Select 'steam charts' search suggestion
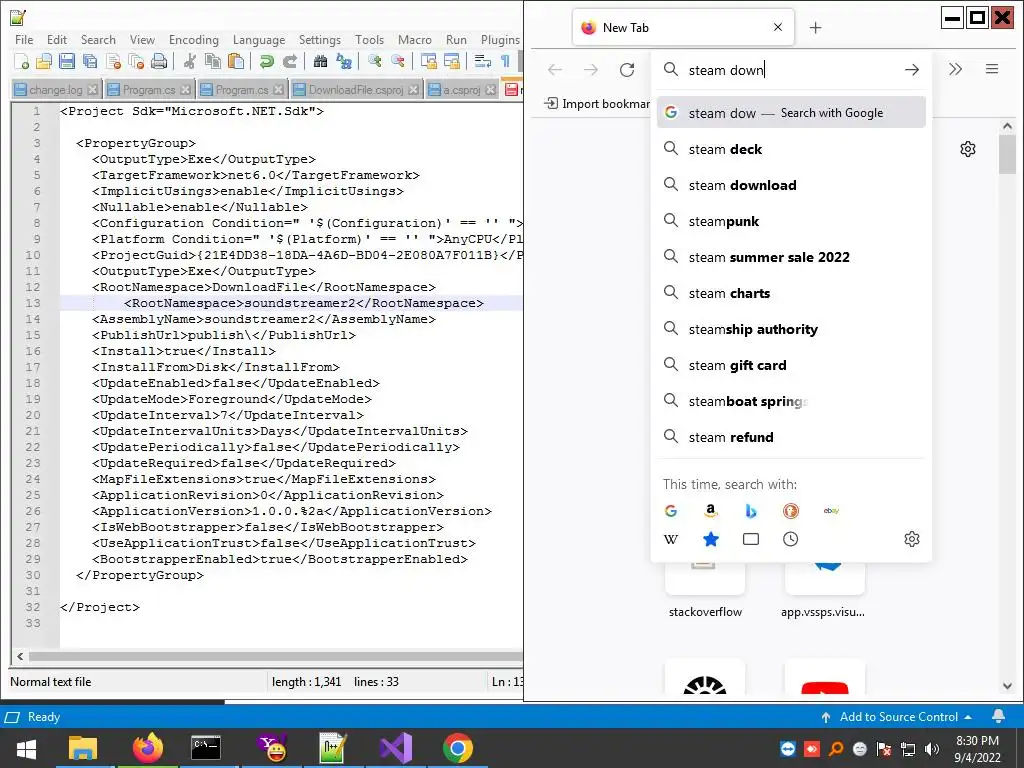Viewport: 1024px width, 768px height. point(791,293)
